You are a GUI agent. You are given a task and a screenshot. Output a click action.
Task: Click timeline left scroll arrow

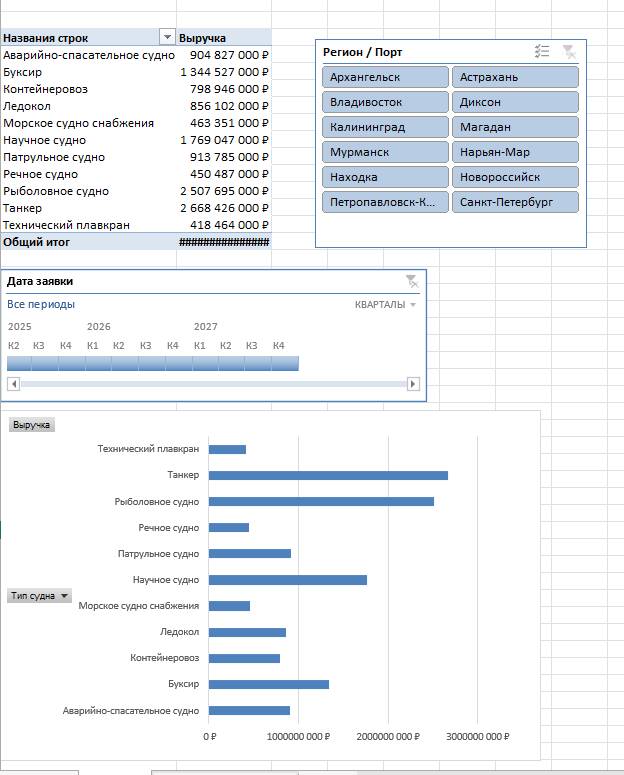[14, 384]
